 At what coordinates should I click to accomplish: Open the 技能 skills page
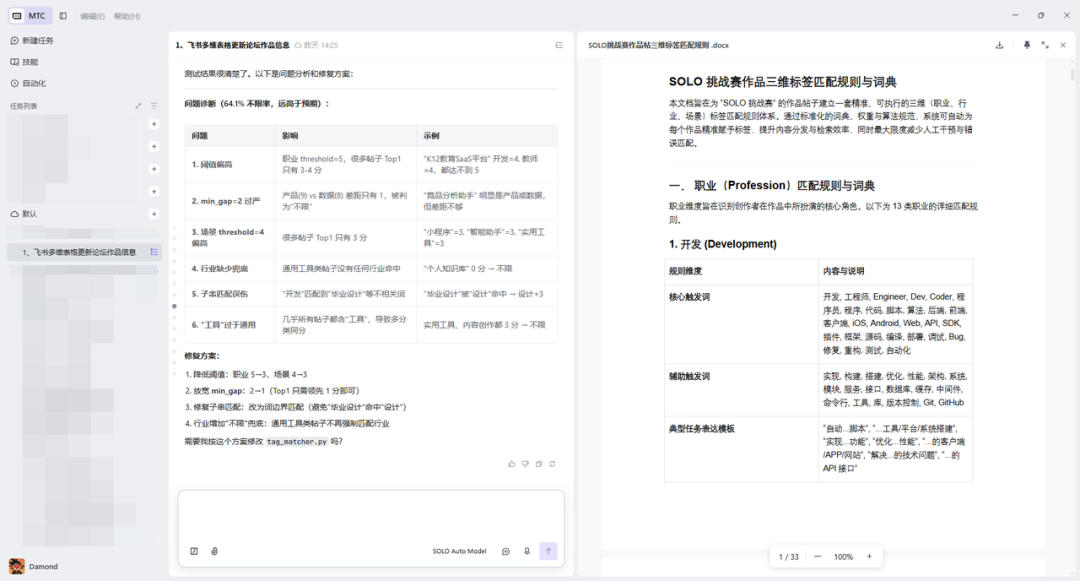point(25,62)
